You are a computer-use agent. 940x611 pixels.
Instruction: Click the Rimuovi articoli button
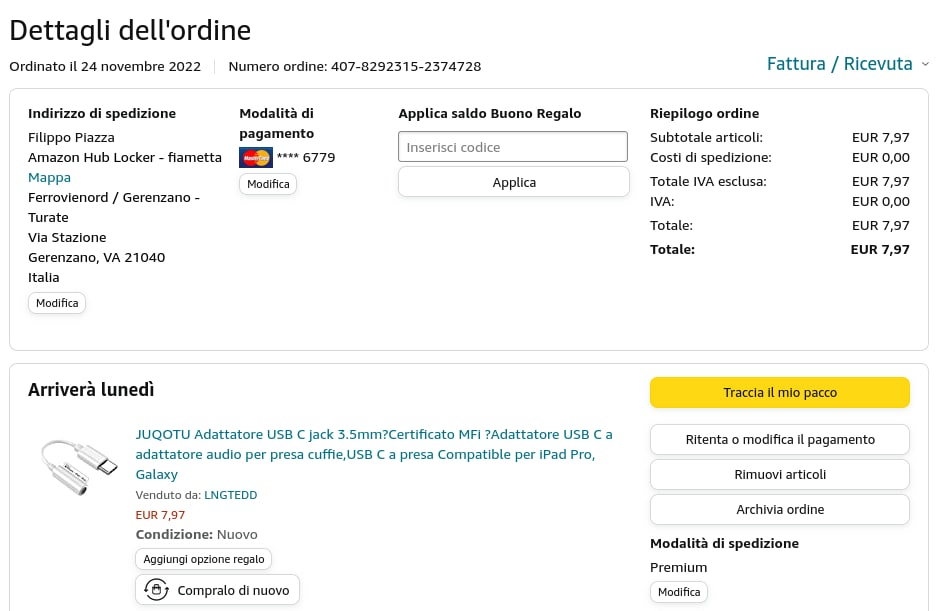tap(779, 474)
